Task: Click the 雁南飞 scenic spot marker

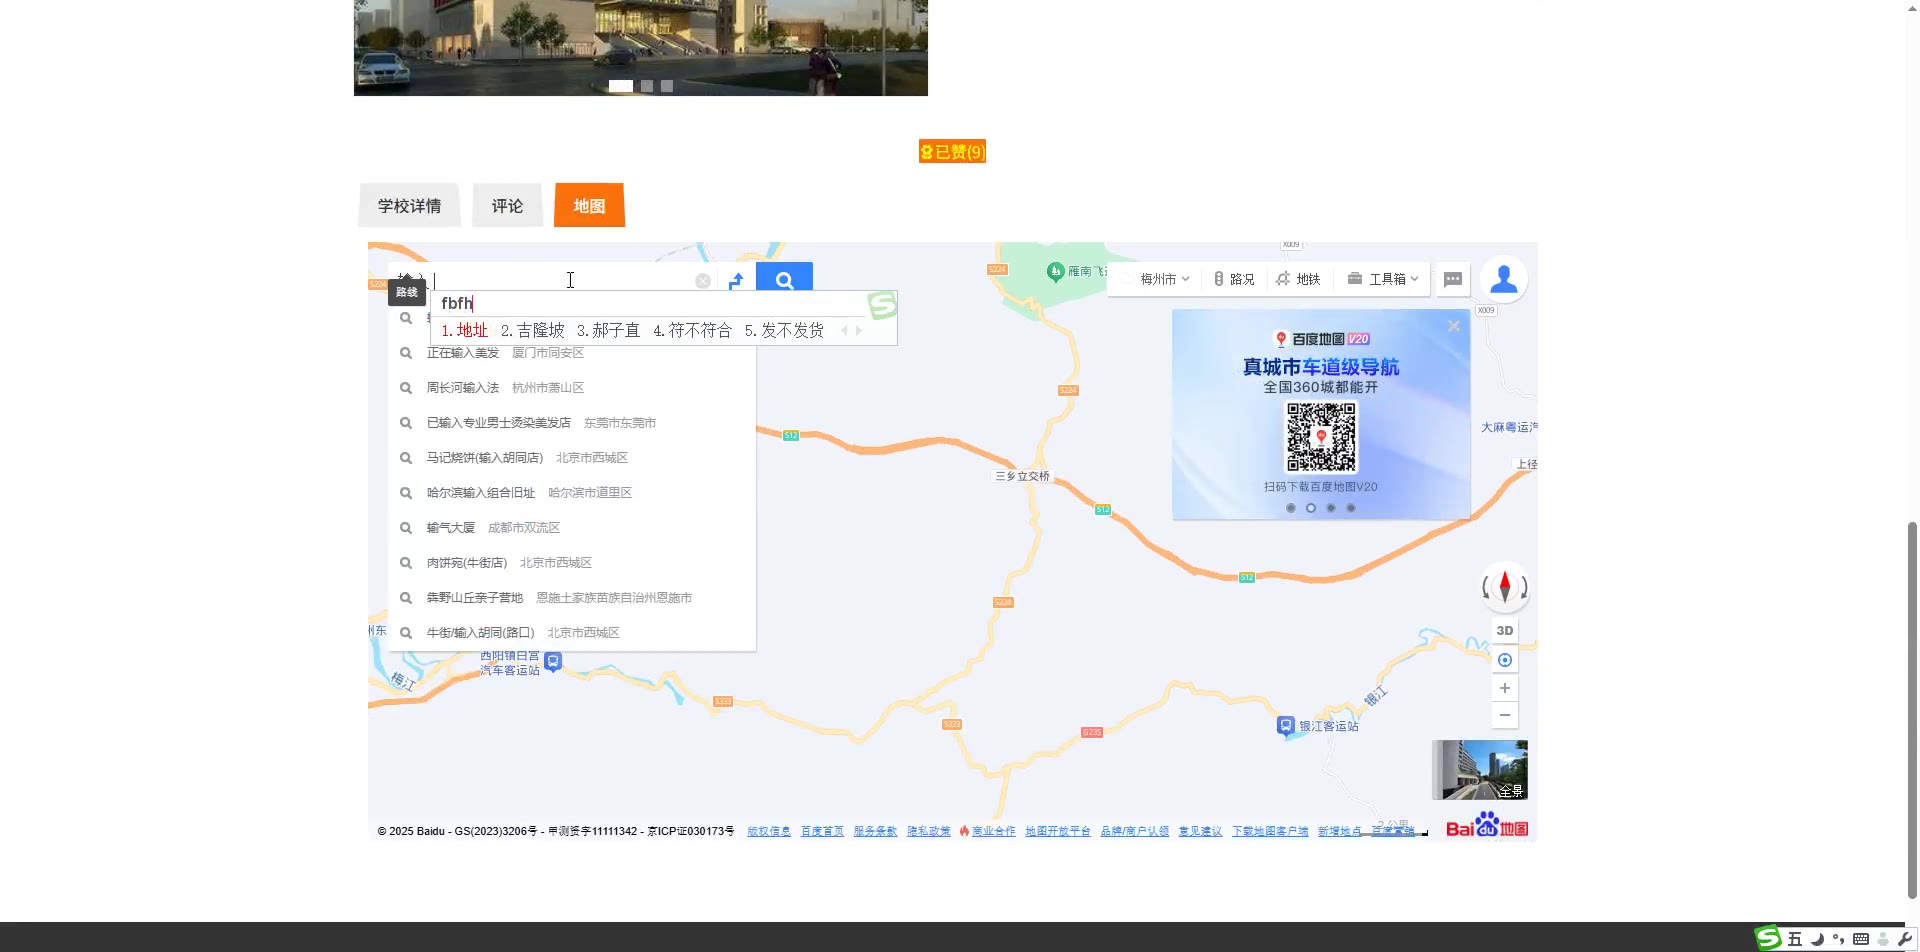Action: click(1055, 271)
